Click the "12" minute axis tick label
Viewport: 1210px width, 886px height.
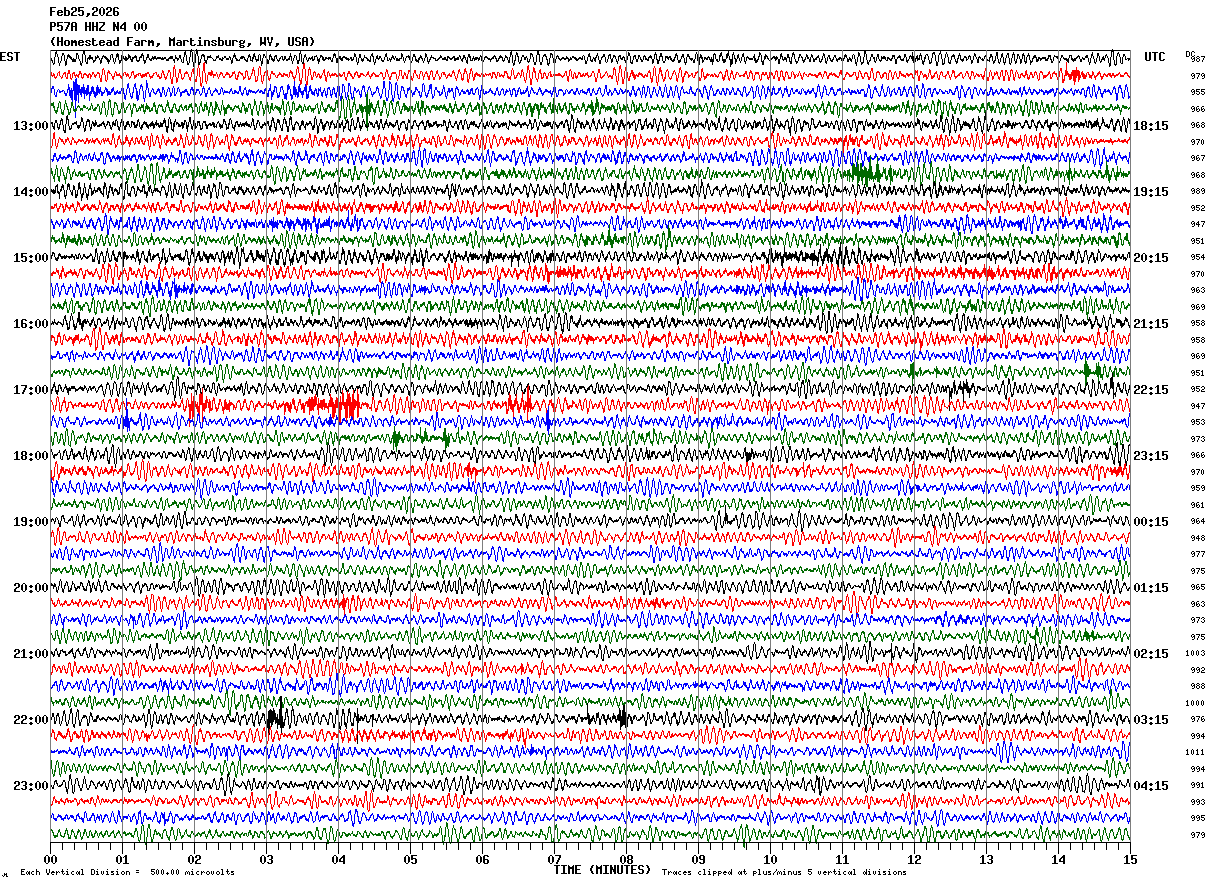pyautogui.click(x=914, y=859)
